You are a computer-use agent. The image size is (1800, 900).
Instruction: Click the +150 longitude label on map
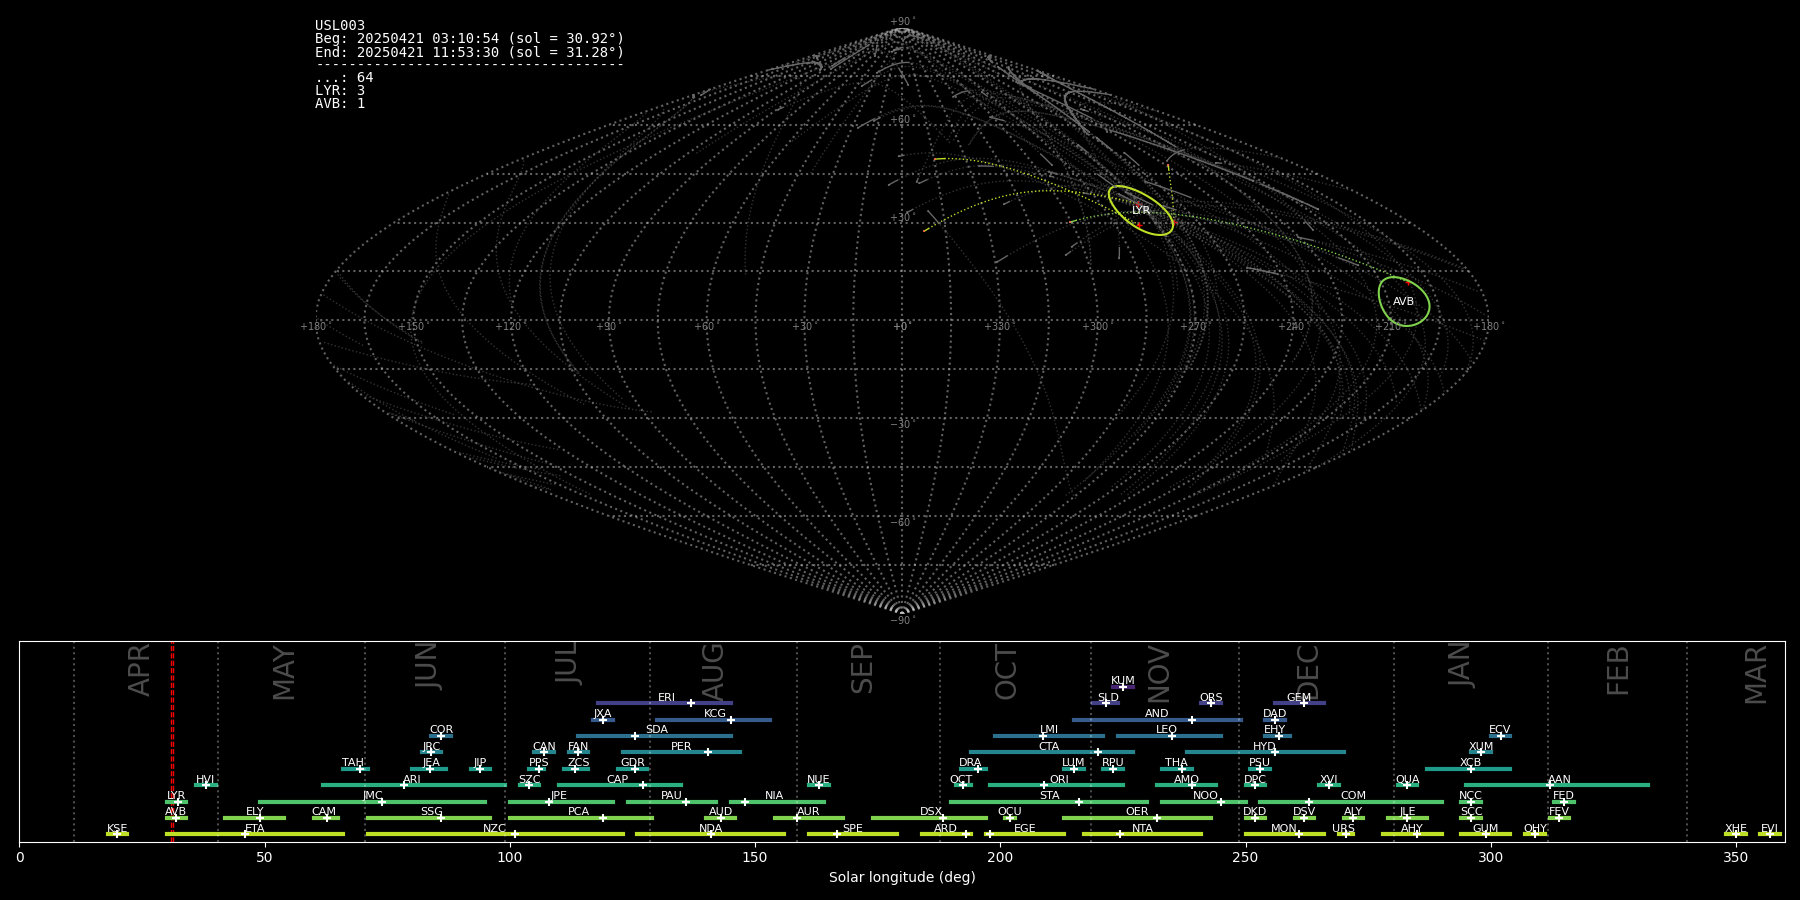pos(411,327)
